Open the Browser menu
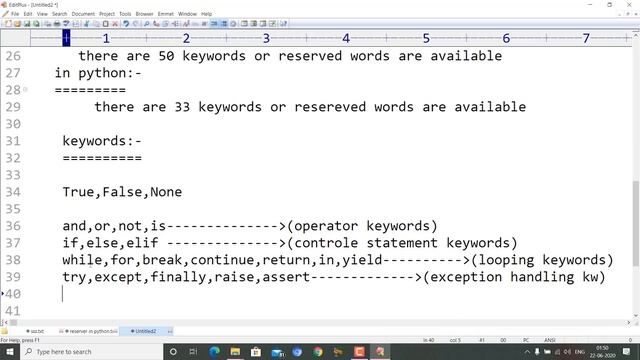Viewport: 640px width, 360px height. 144,14
